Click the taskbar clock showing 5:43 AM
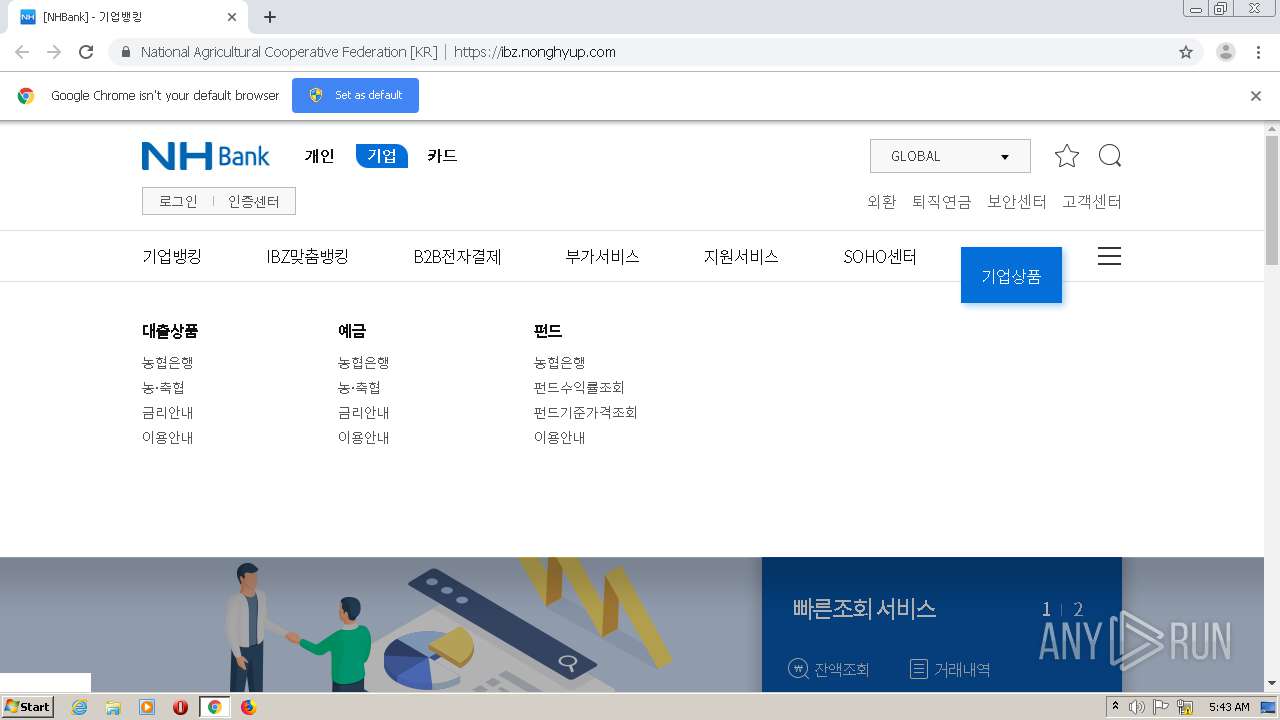The width and height of the screenshot is (1280, 720). pos(1229,707)
